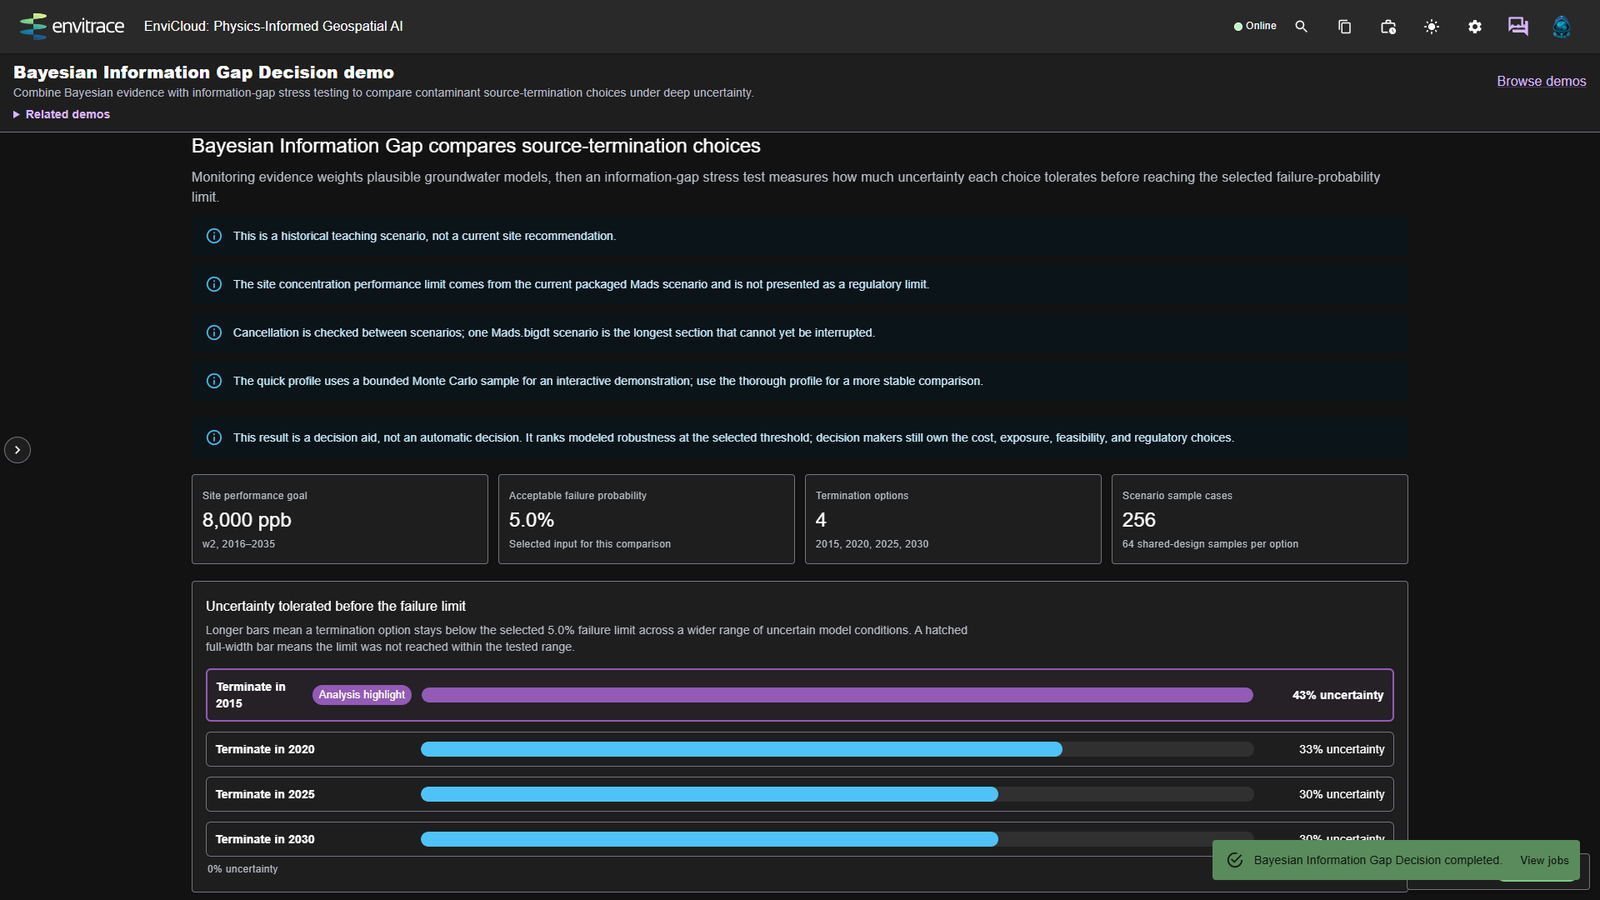Click the 'Terminate in 2025' row label

tap(265, 794)
